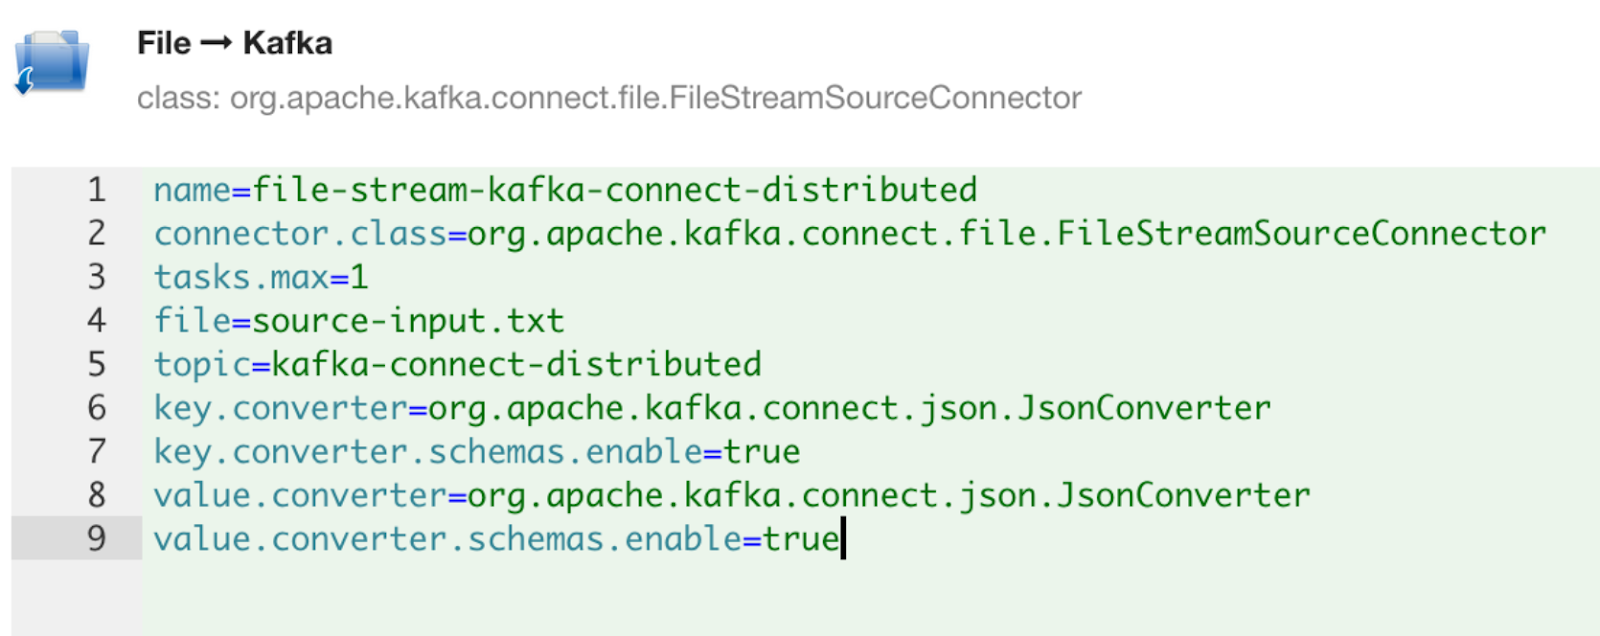Click the key.converter JsonConverter value
Viewport: 1600px width, 636px height.
pos(849,408)
